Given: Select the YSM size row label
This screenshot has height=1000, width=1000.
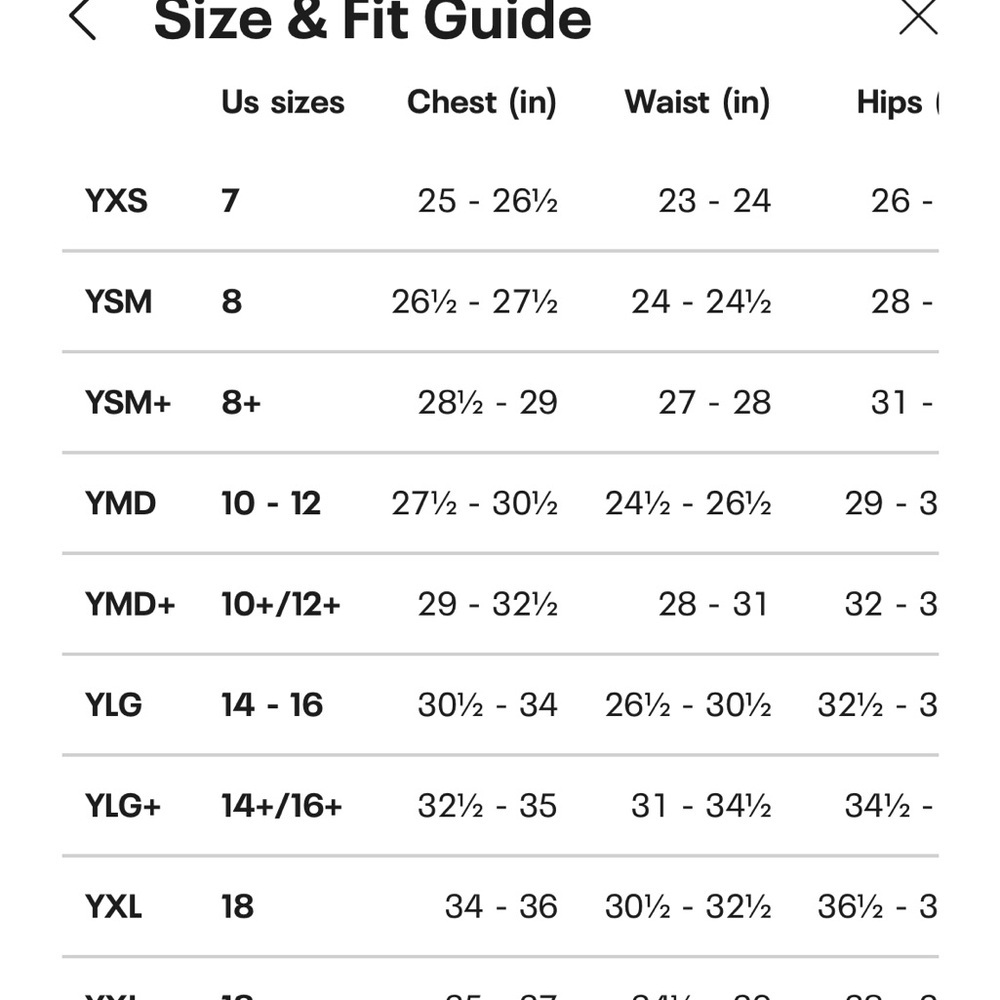Looking at the screenshot, I should [x=118, y=301].
